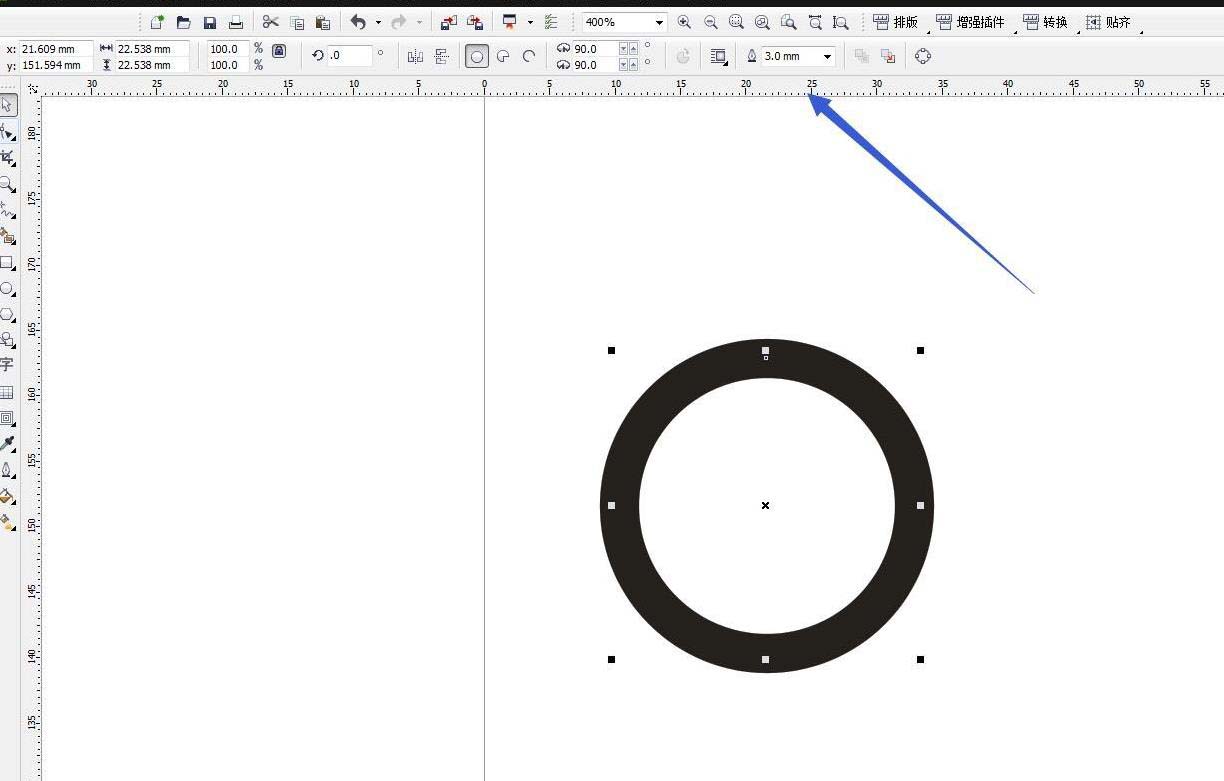Open the 排版 menu
The image size is (1224, 781).
(x=895, y=22)
